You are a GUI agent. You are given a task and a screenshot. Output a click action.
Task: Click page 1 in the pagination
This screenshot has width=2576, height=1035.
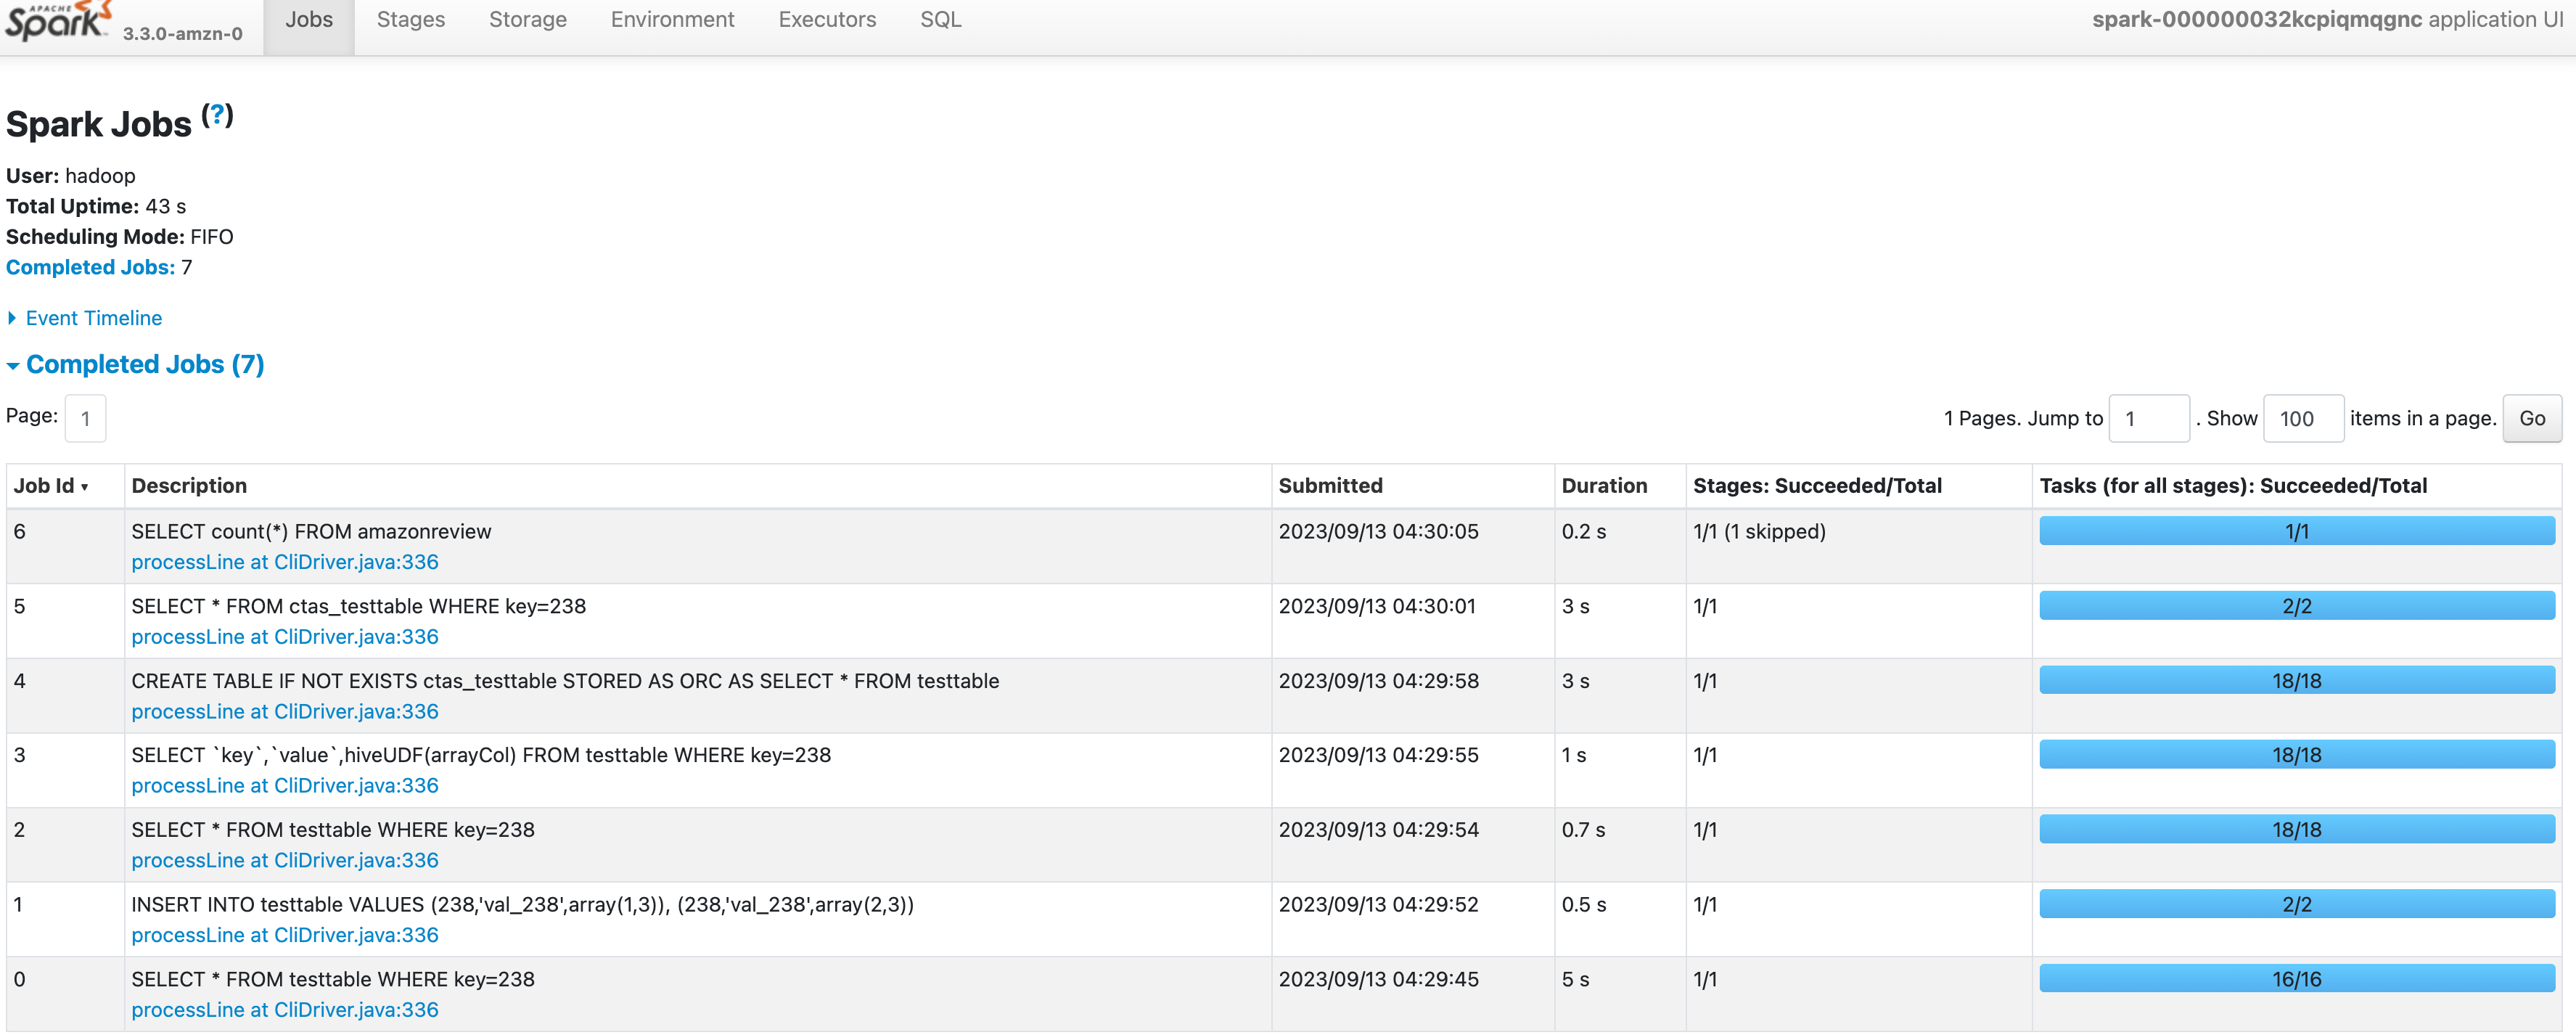[x=85, y=419]
